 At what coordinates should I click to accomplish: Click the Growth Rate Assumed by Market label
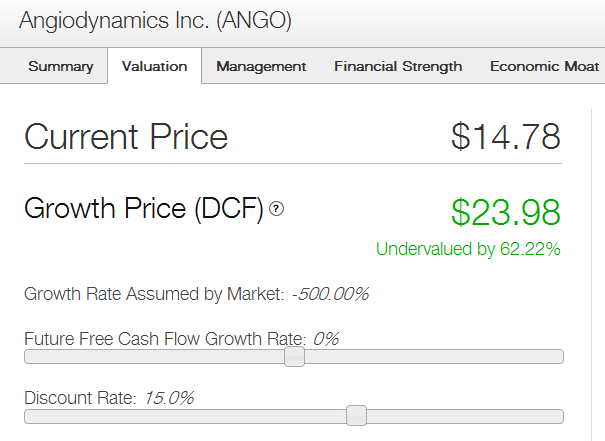point(154,294)
